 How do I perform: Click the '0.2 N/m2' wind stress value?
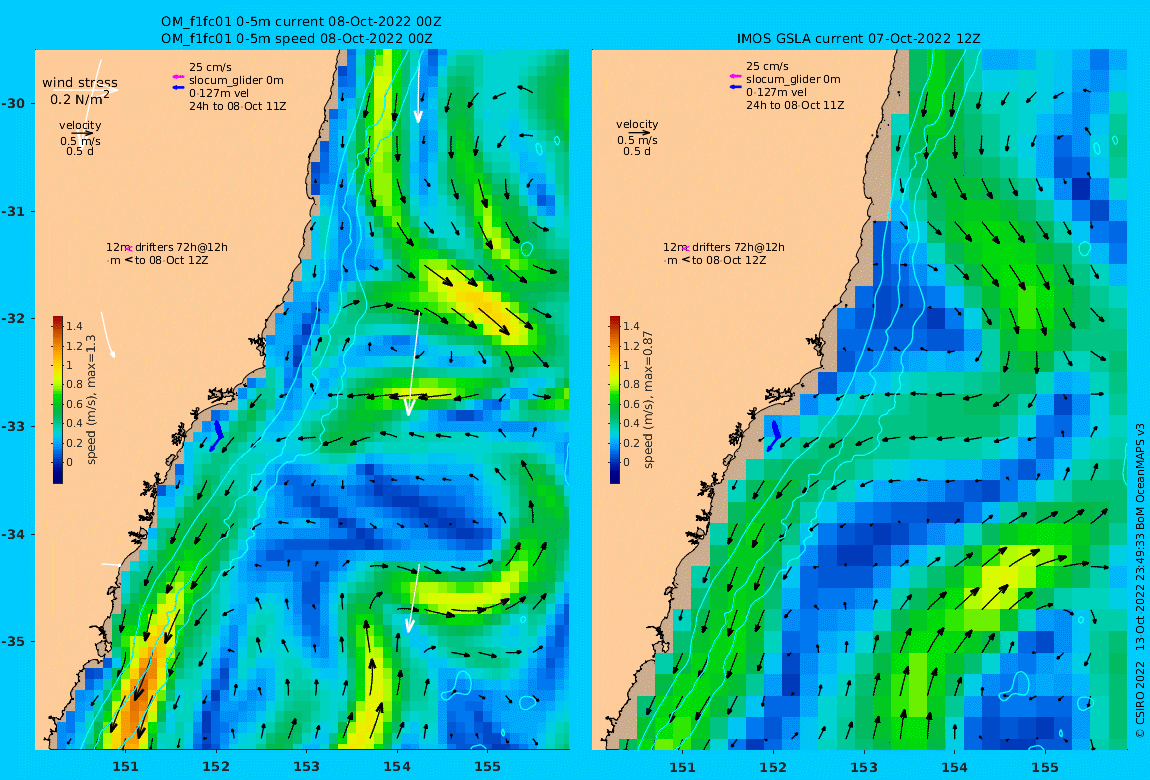80,98
